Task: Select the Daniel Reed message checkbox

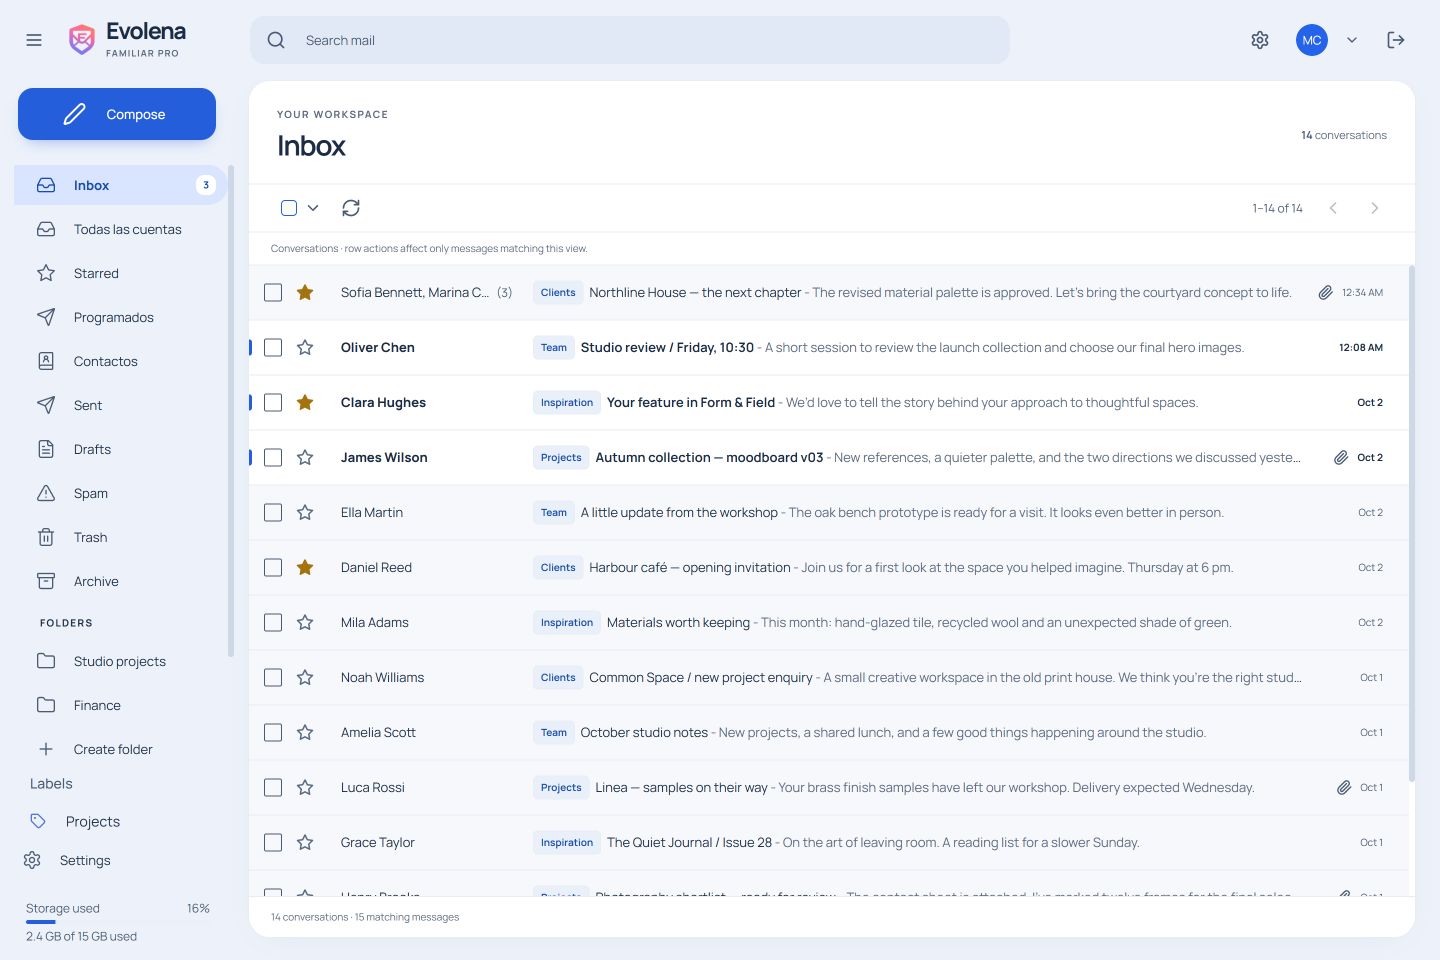Action: pos(273,567)
